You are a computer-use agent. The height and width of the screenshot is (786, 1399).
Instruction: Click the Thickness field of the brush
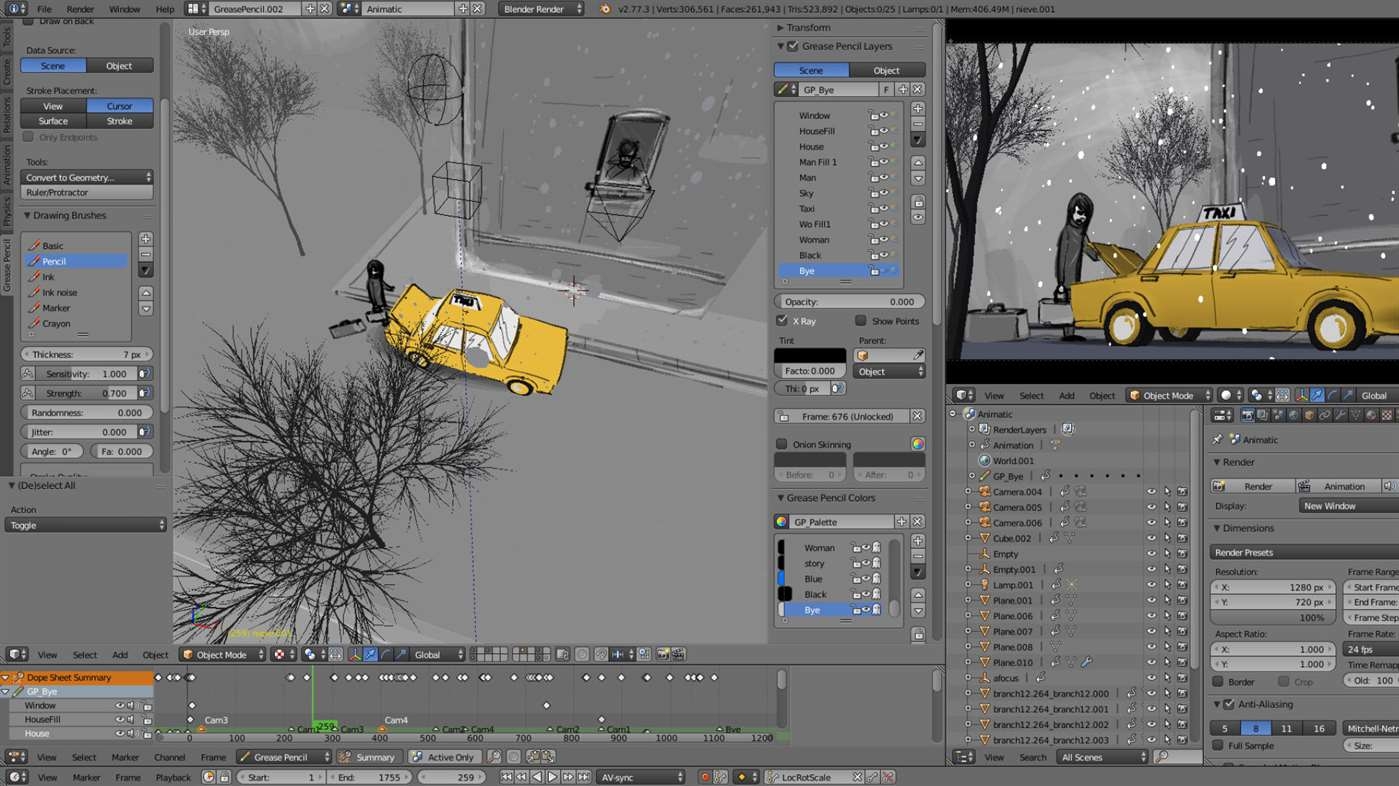point(87,354)
